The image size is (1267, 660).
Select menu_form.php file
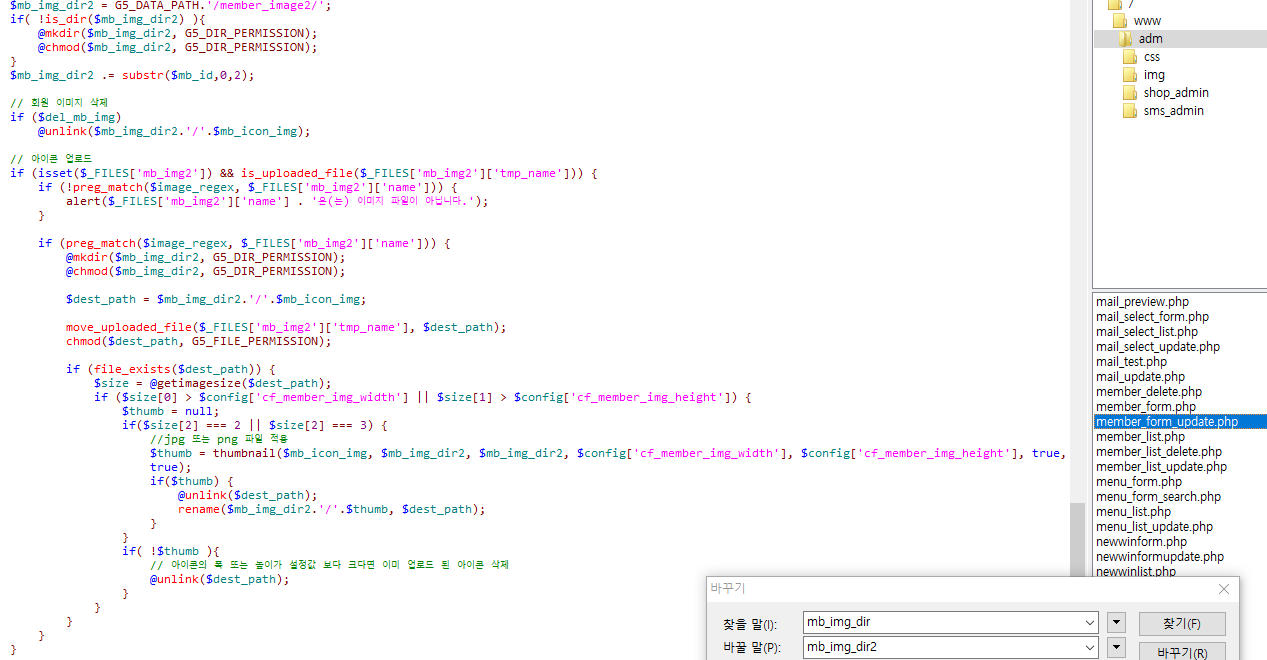(x=1139, y=482)
